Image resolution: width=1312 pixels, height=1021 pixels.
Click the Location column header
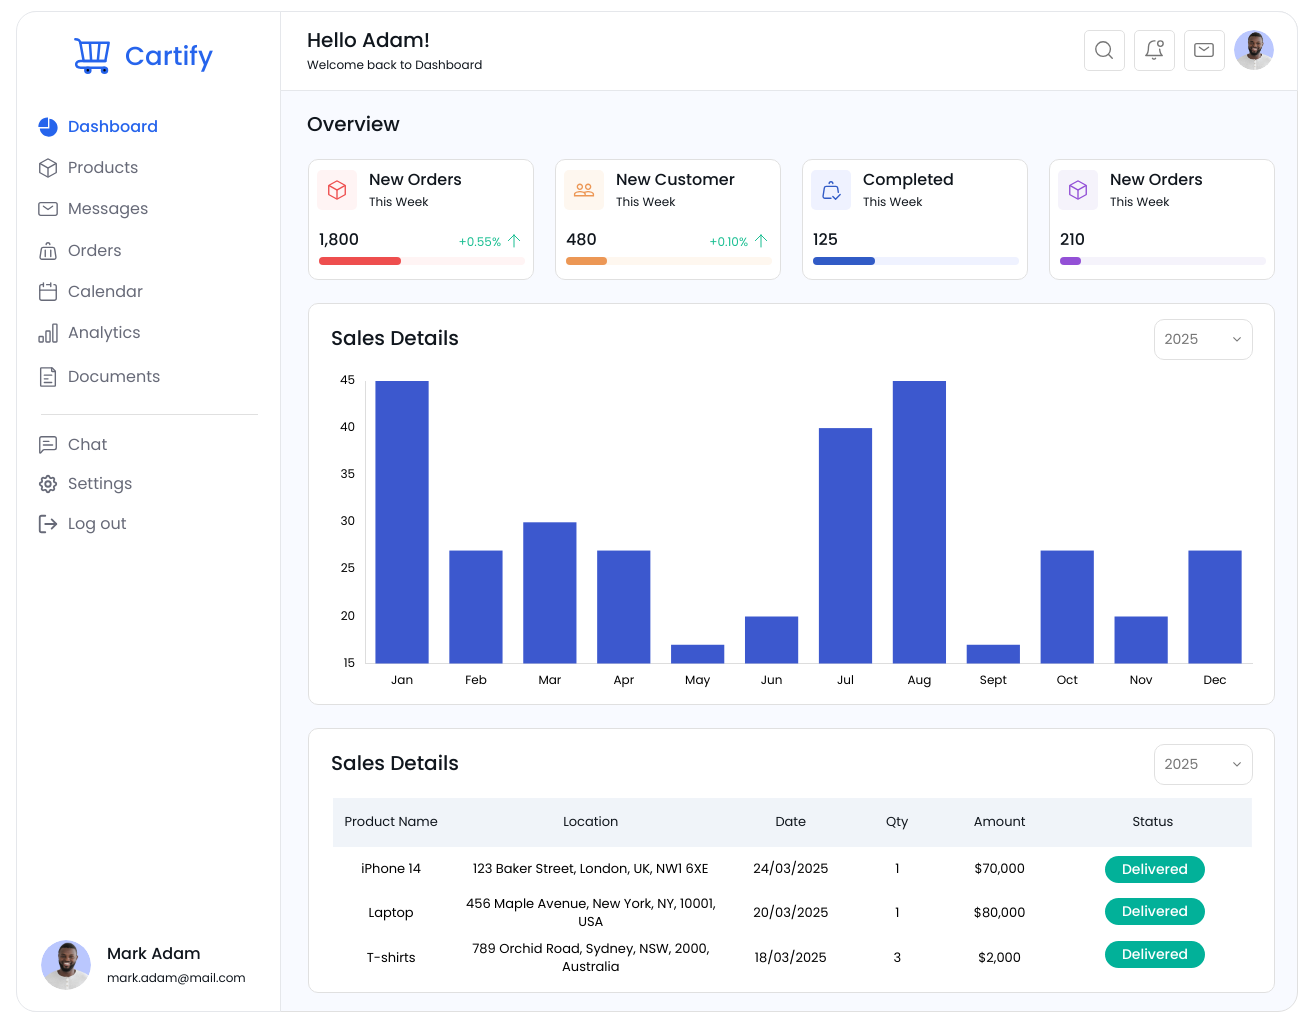(x=591, y=822)
